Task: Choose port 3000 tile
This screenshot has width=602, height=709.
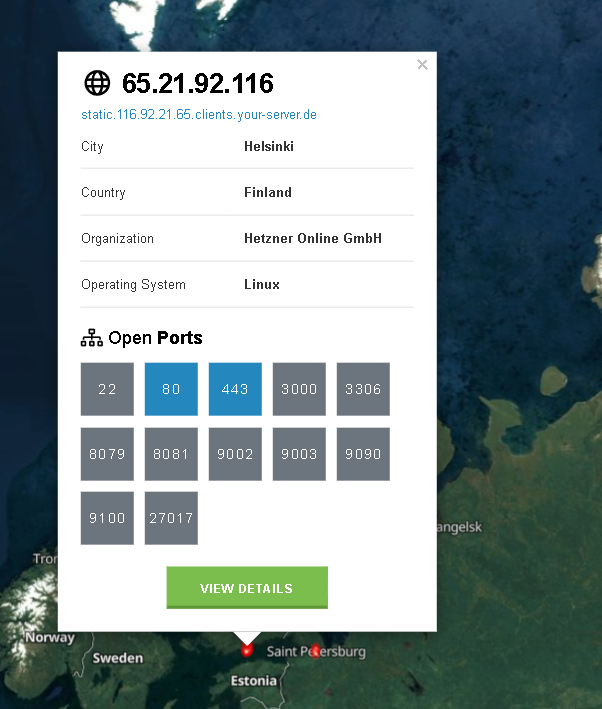Action: point(299,389)
